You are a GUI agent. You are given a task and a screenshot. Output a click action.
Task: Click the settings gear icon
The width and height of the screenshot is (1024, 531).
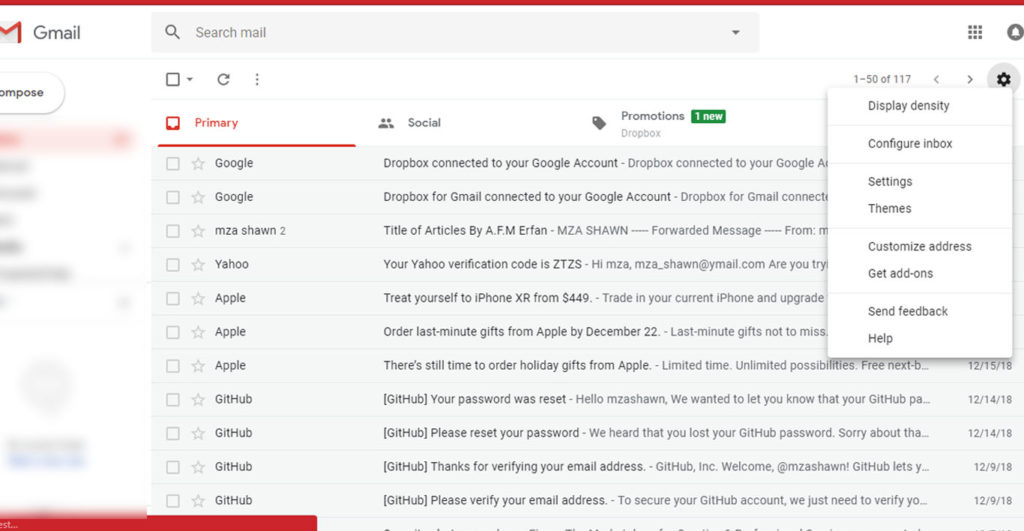[x=1003, y=79]
